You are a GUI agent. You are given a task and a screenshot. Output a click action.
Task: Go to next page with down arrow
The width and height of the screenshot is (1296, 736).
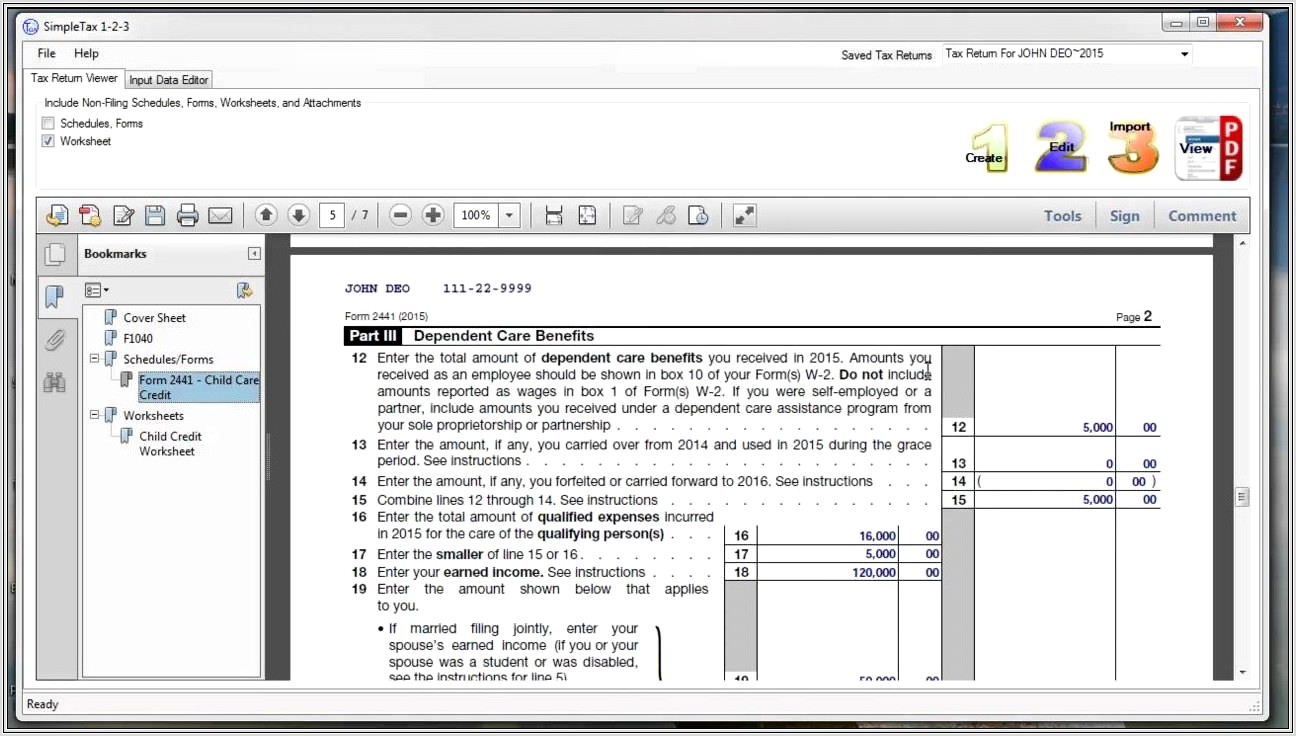[x=298, y=215]
